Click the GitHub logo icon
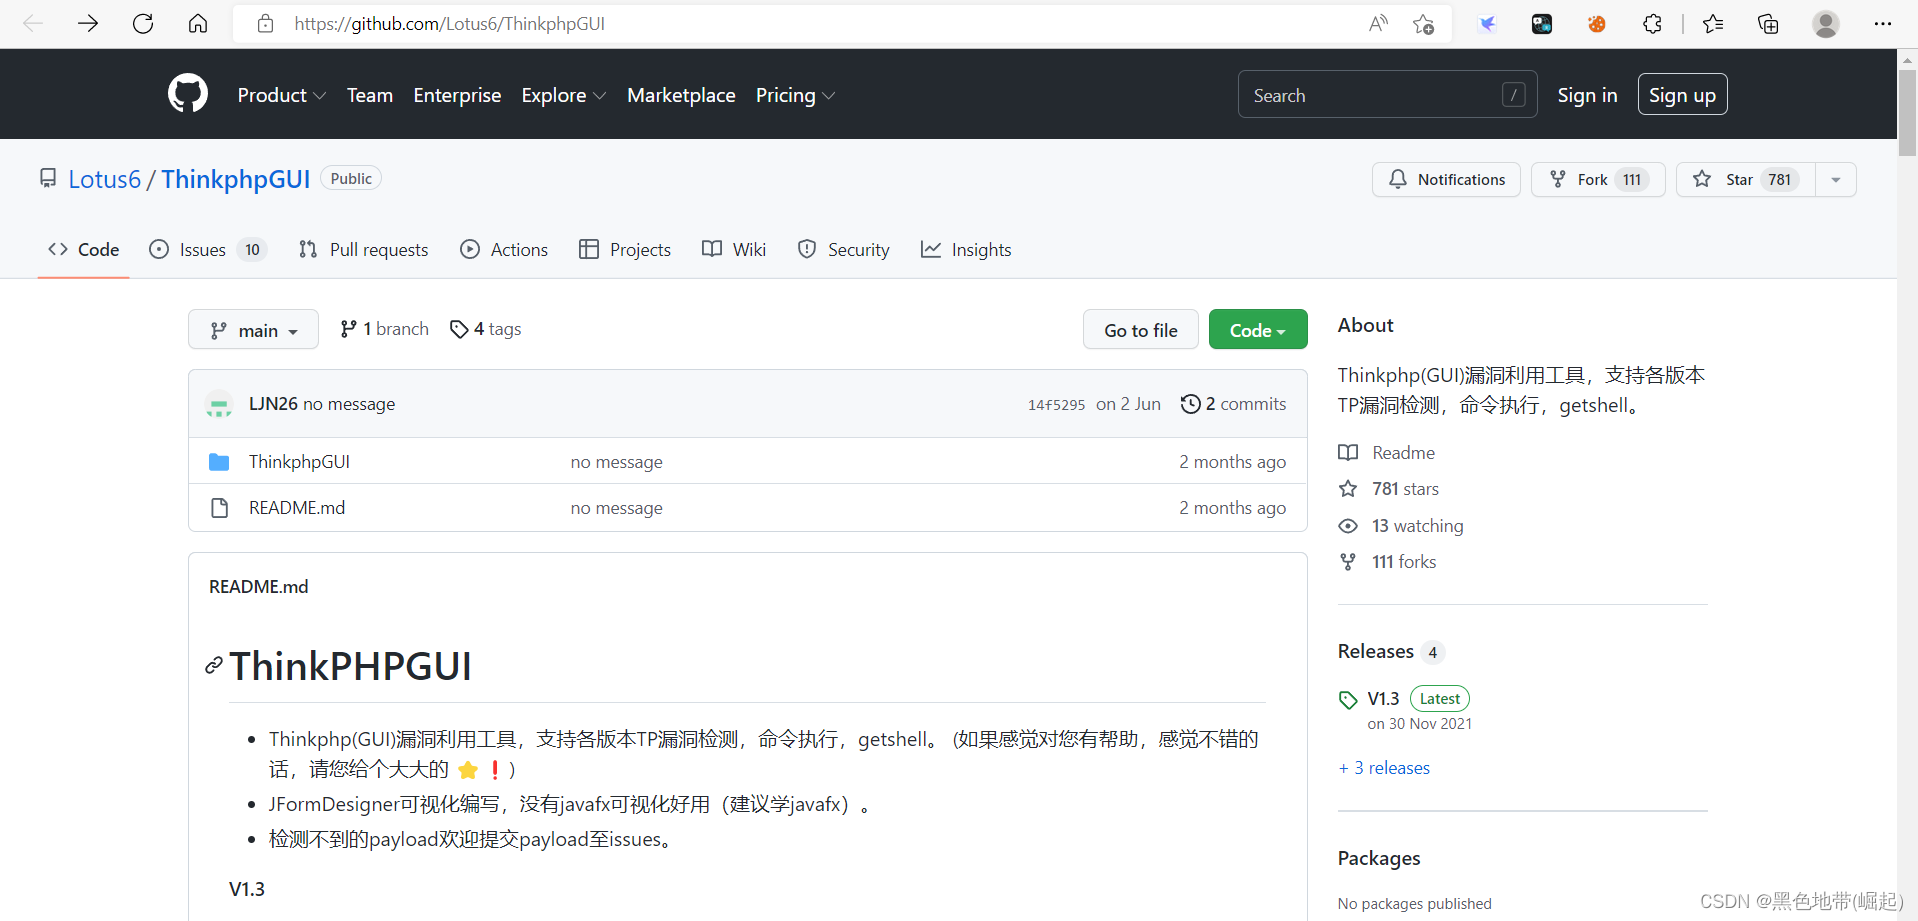This screenshot has width=1918, height=921. point(187,93)
